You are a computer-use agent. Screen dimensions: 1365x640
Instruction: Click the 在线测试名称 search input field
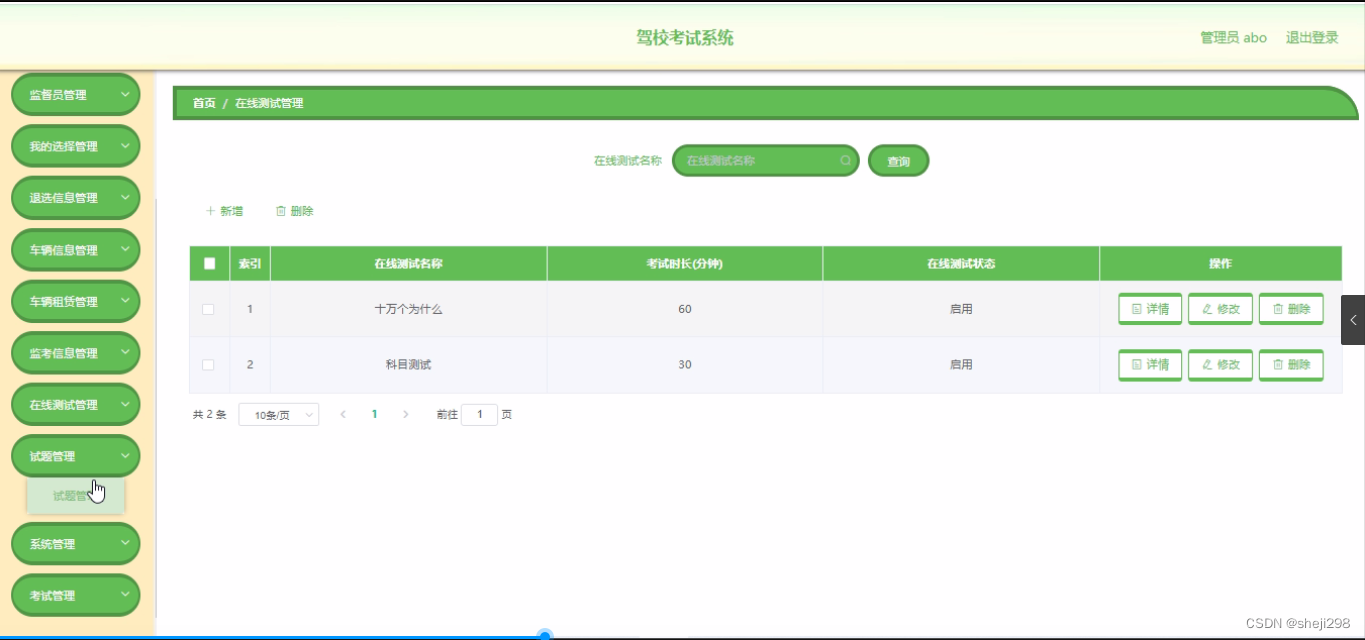(x=760, y=160)
